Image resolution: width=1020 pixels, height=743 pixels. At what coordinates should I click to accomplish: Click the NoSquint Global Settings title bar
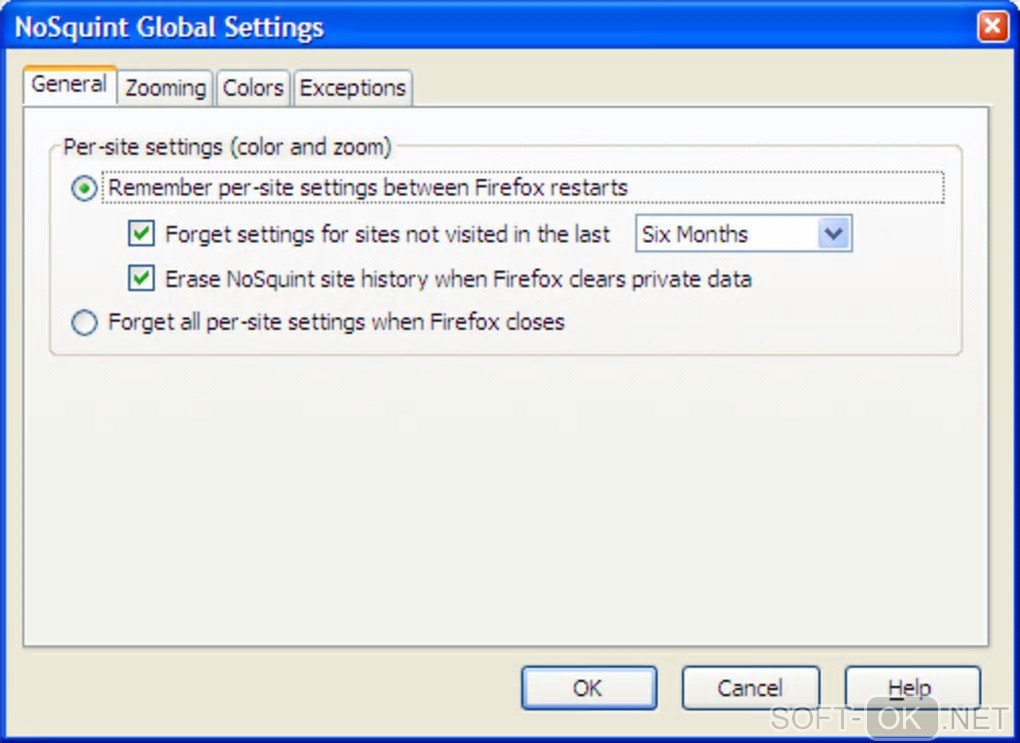(x=400, y=26)
